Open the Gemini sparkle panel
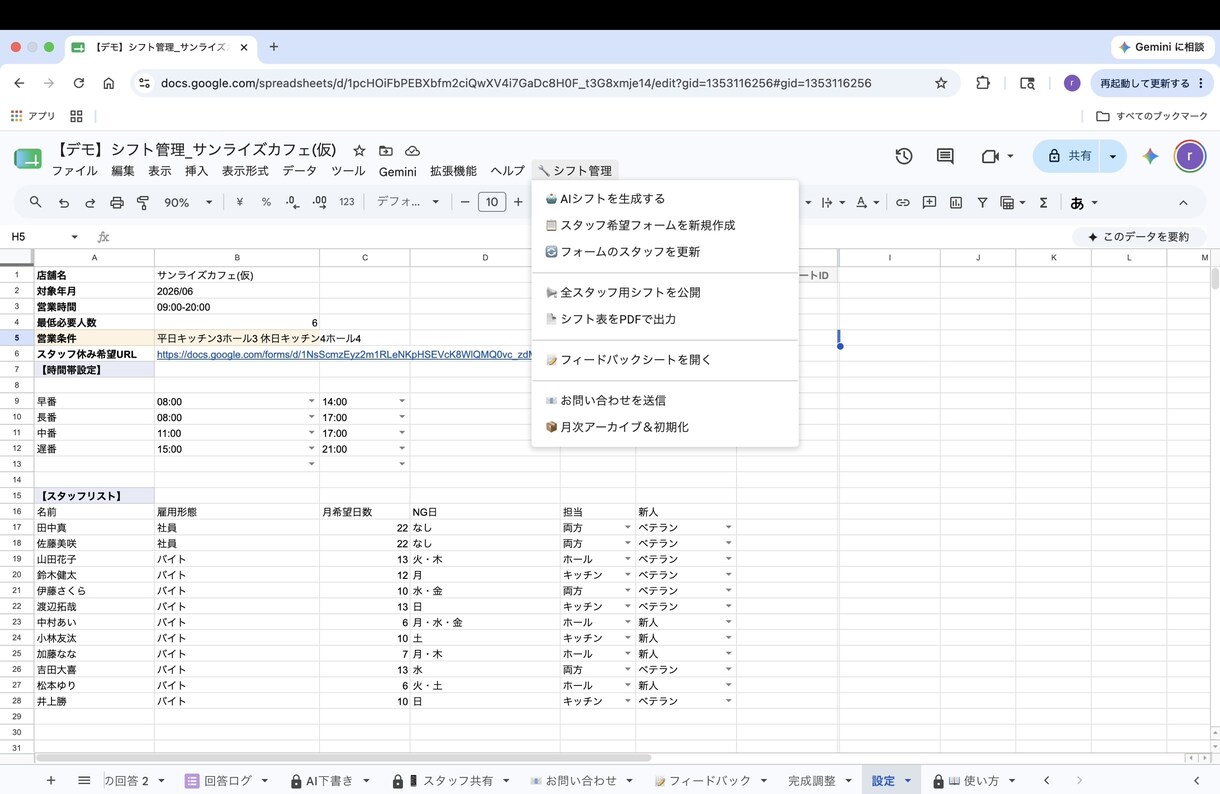Viewport: 1220px width, 794px height. pos(1150,156)
